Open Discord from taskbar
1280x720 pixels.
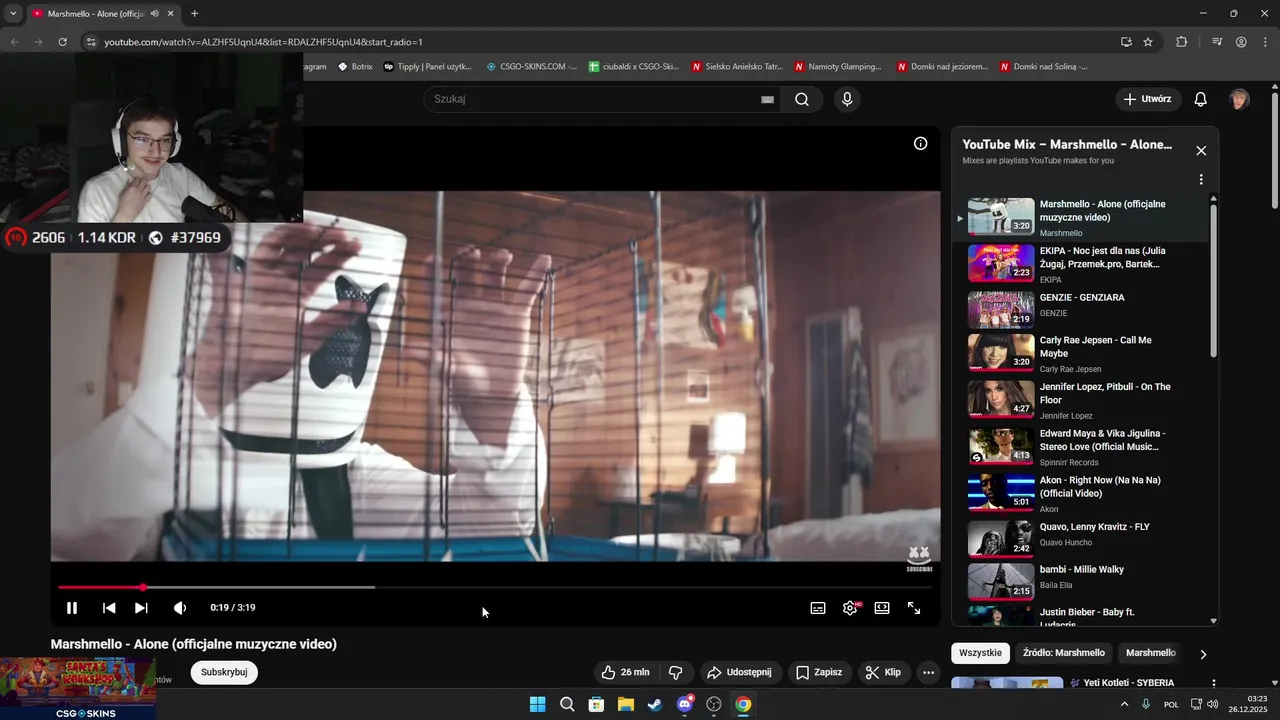[685, 704]
